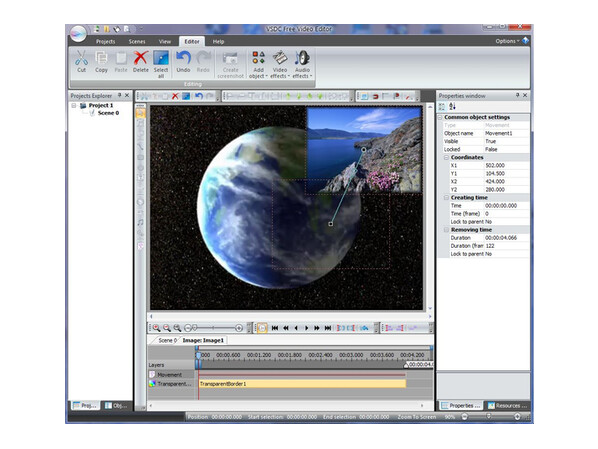Click the TransparentBorder1 clip on timeline
Screen dimensions: 598x449
pos(302,384)
